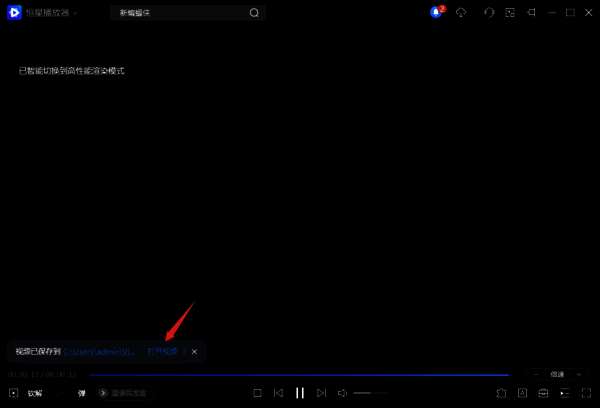600x408 pixels.
Task: Click the search input field
Action: [180, 13]
